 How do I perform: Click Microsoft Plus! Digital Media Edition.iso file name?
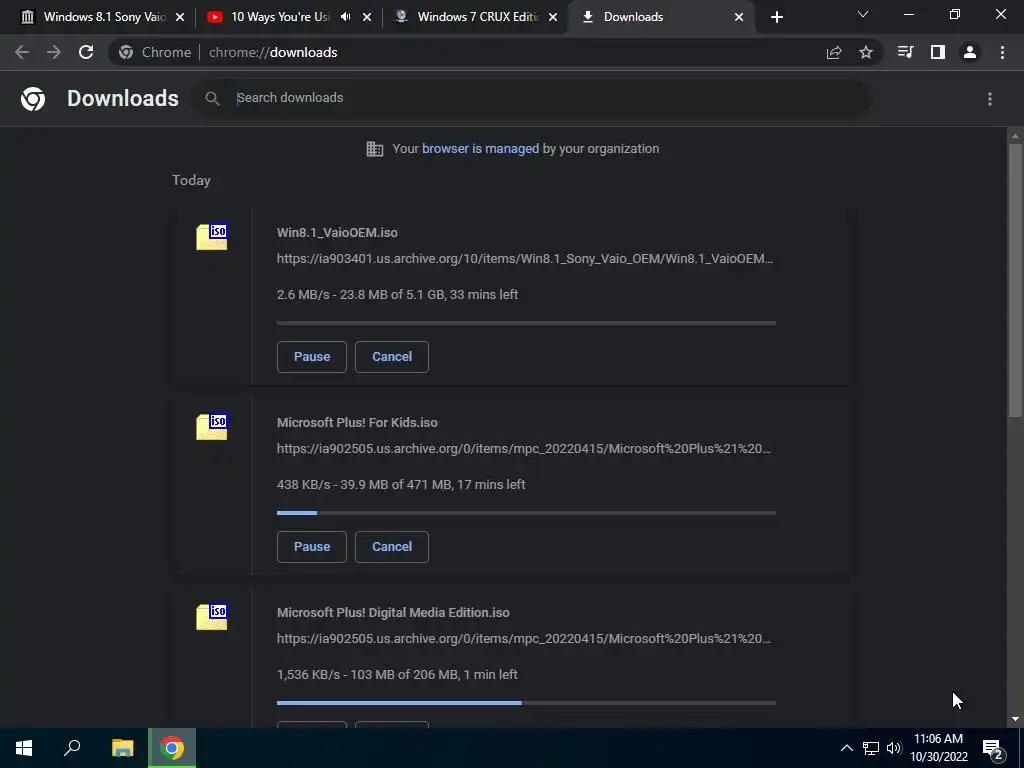393,613
